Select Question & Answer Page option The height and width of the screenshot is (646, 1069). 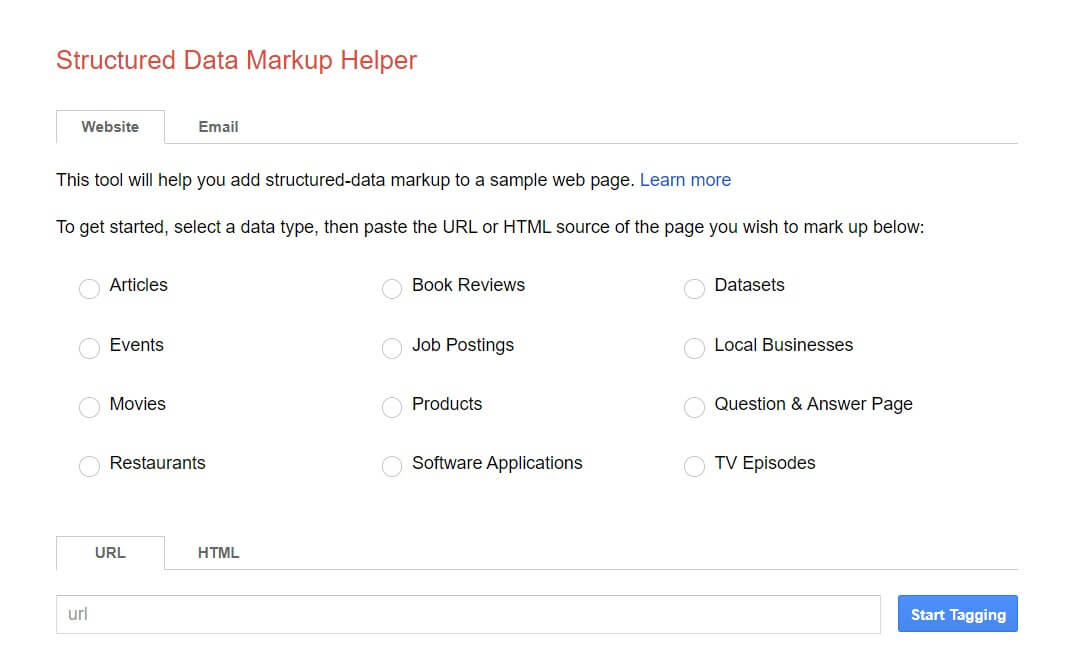[694, 407]
